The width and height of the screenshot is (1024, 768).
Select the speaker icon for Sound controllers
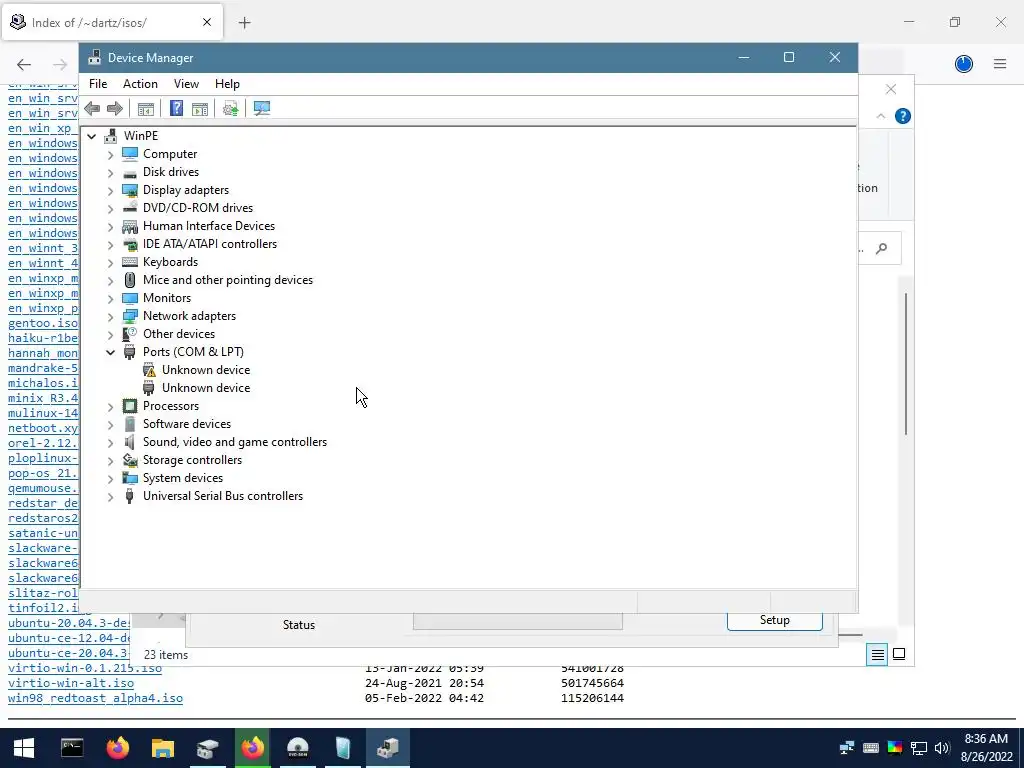130,442
